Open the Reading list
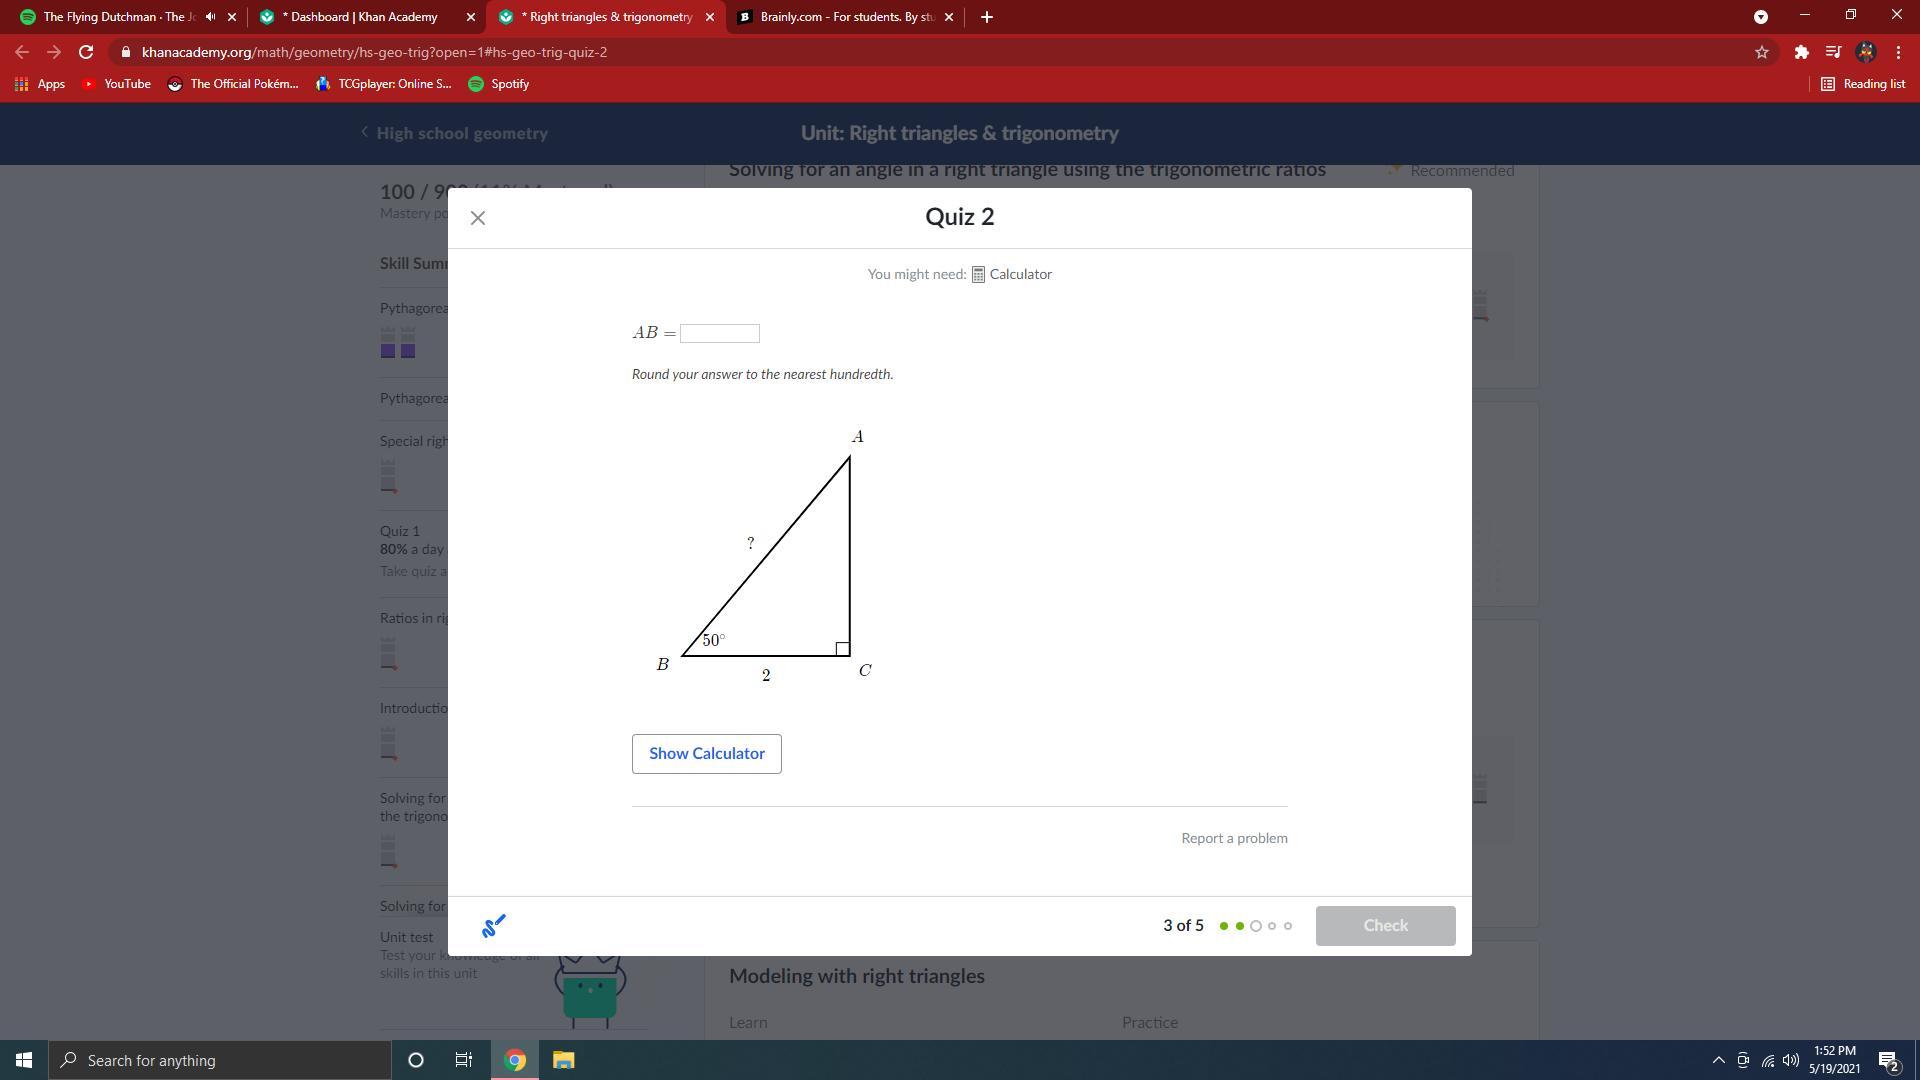1920x1080 pixels. [x=1863, y=84]
